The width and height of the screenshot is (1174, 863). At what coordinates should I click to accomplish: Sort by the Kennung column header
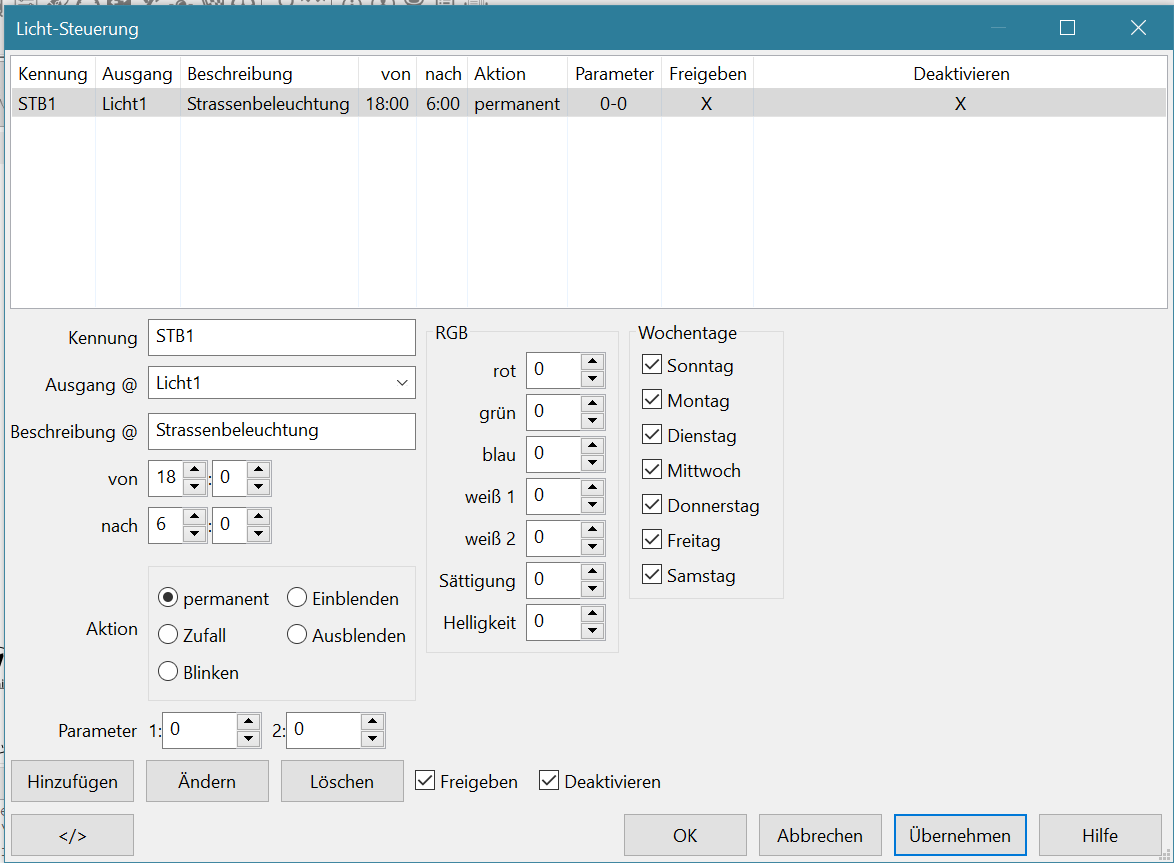(53, 74)
